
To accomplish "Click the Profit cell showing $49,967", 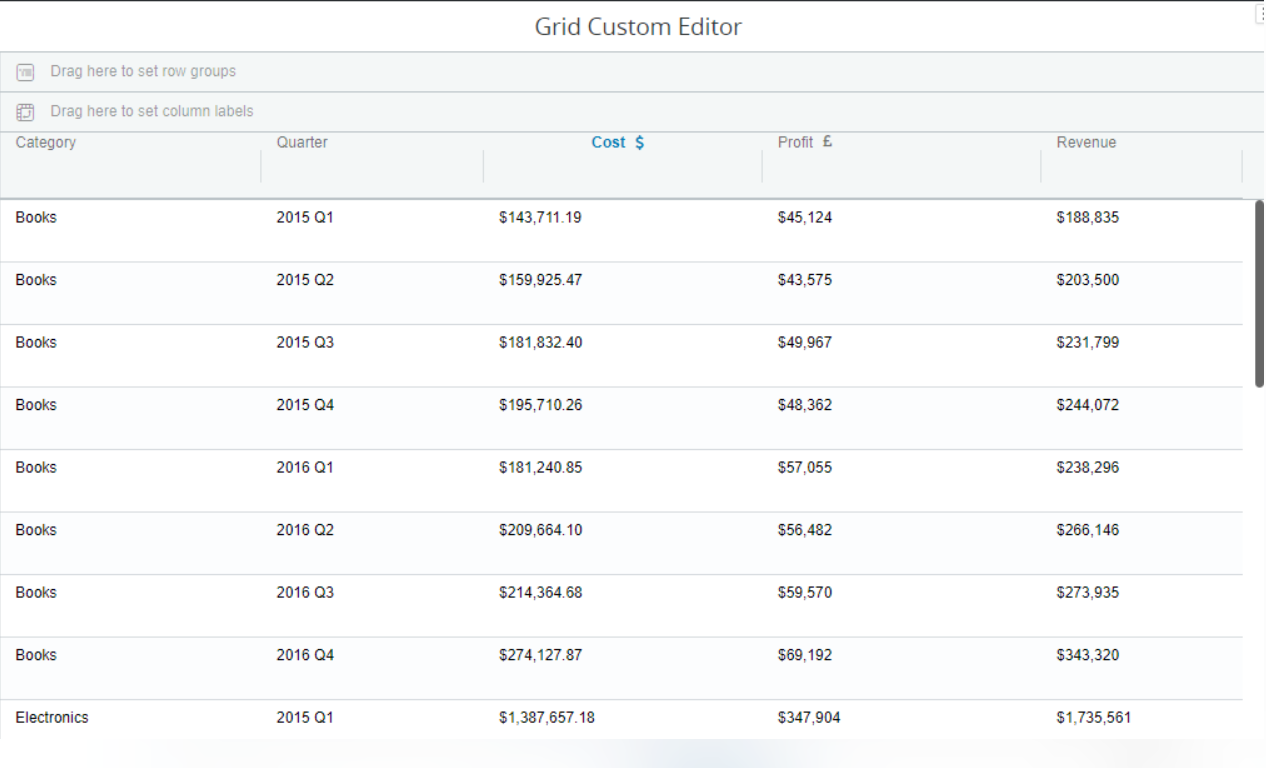I will pyautogui.click(x=804, y=343).
